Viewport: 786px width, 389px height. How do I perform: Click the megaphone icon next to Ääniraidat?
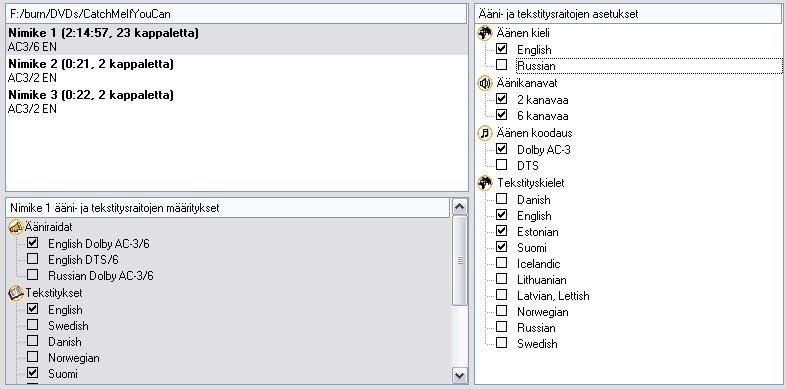coord(16,228)
